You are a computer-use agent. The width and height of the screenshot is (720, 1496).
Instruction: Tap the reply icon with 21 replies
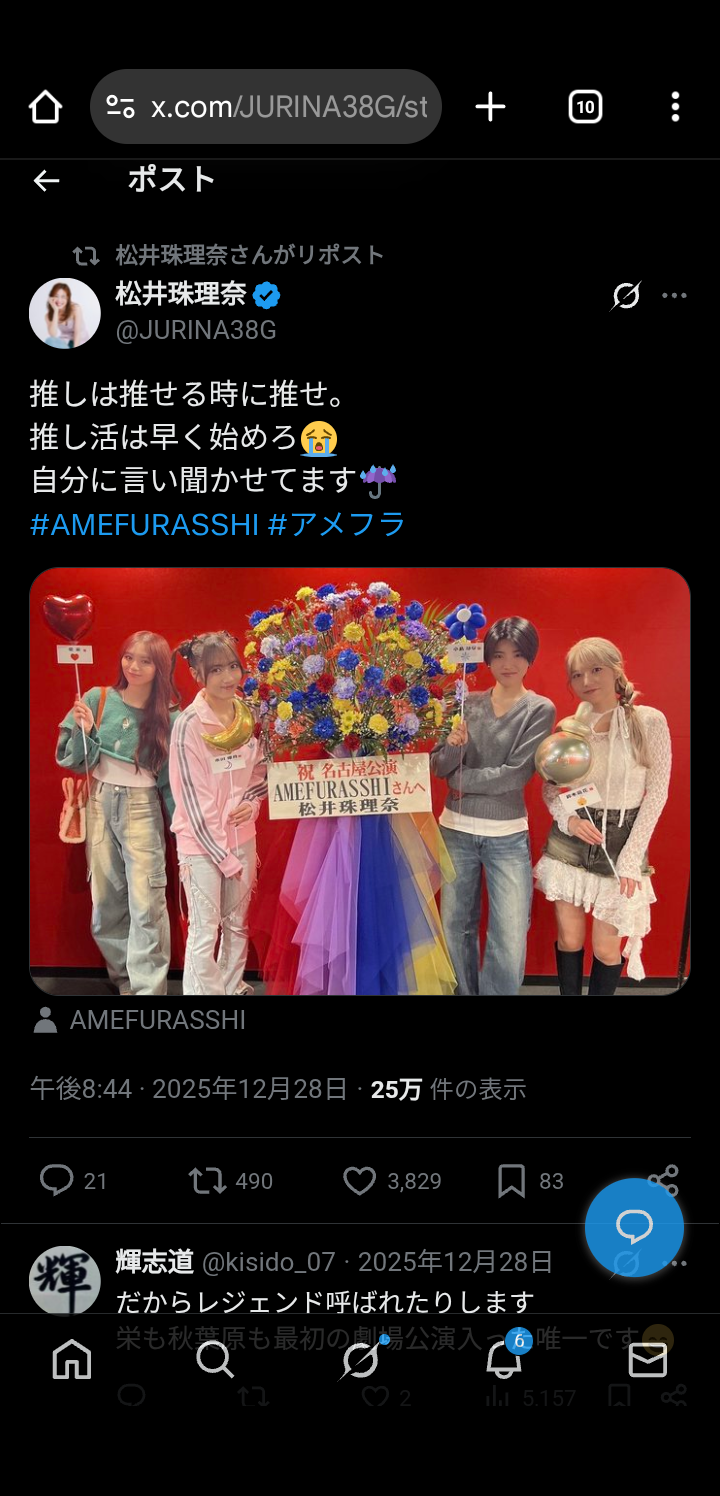coord(57,1181)
